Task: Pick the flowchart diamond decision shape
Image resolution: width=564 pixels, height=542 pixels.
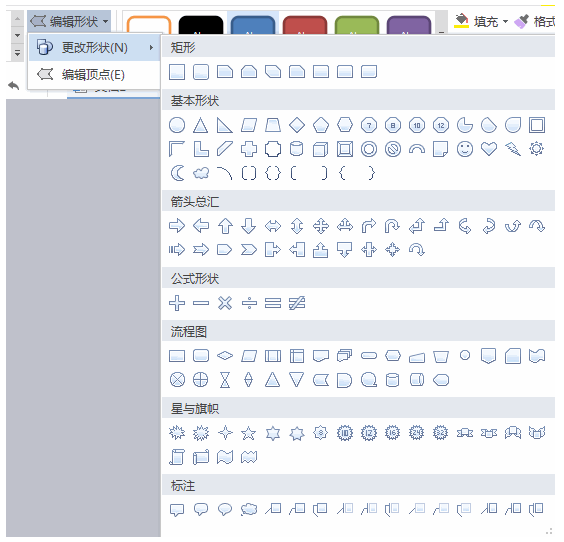Action: click(x=225, y=356)
